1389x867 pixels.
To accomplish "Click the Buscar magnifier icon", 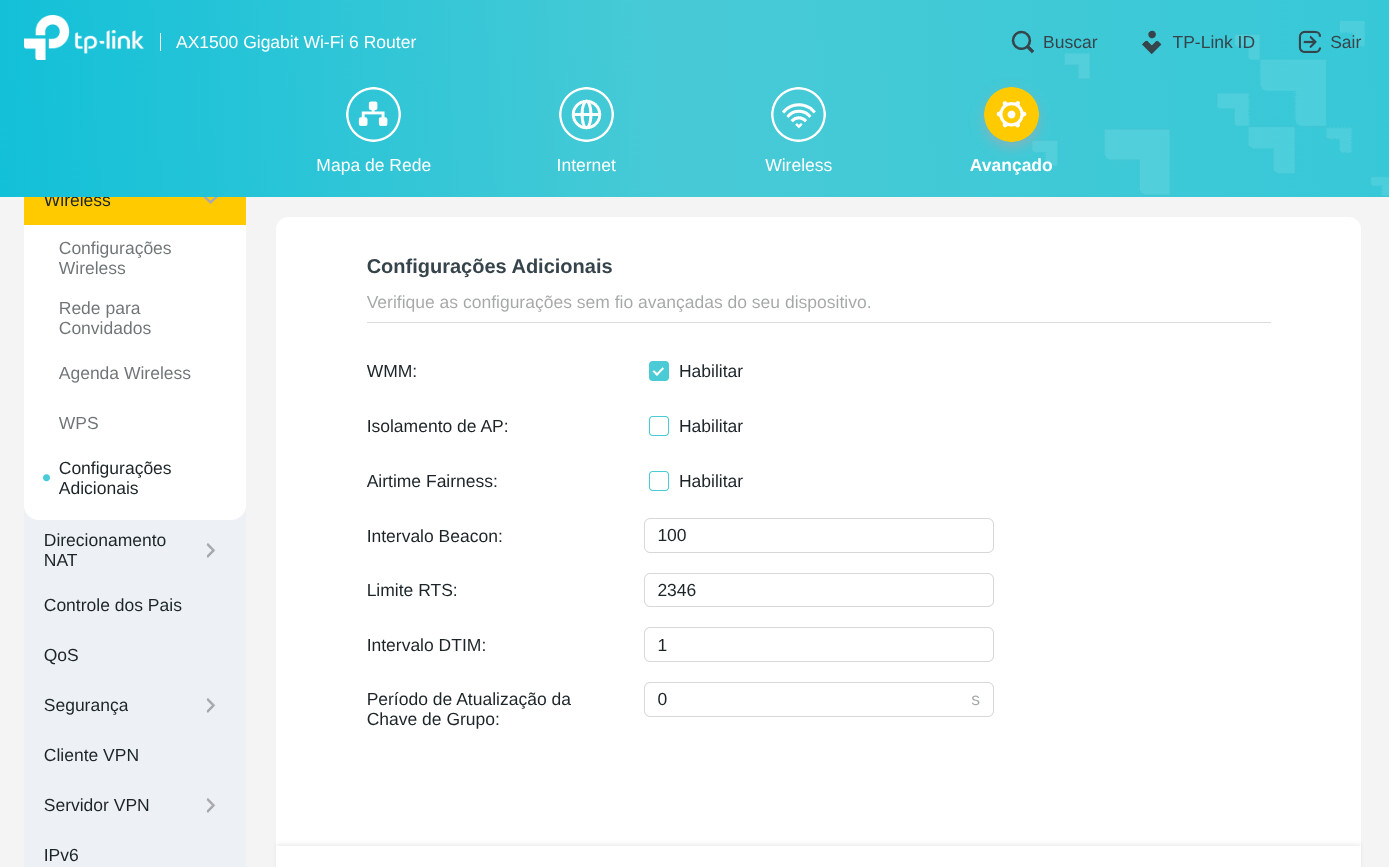I will click(x=1022, y=42).
